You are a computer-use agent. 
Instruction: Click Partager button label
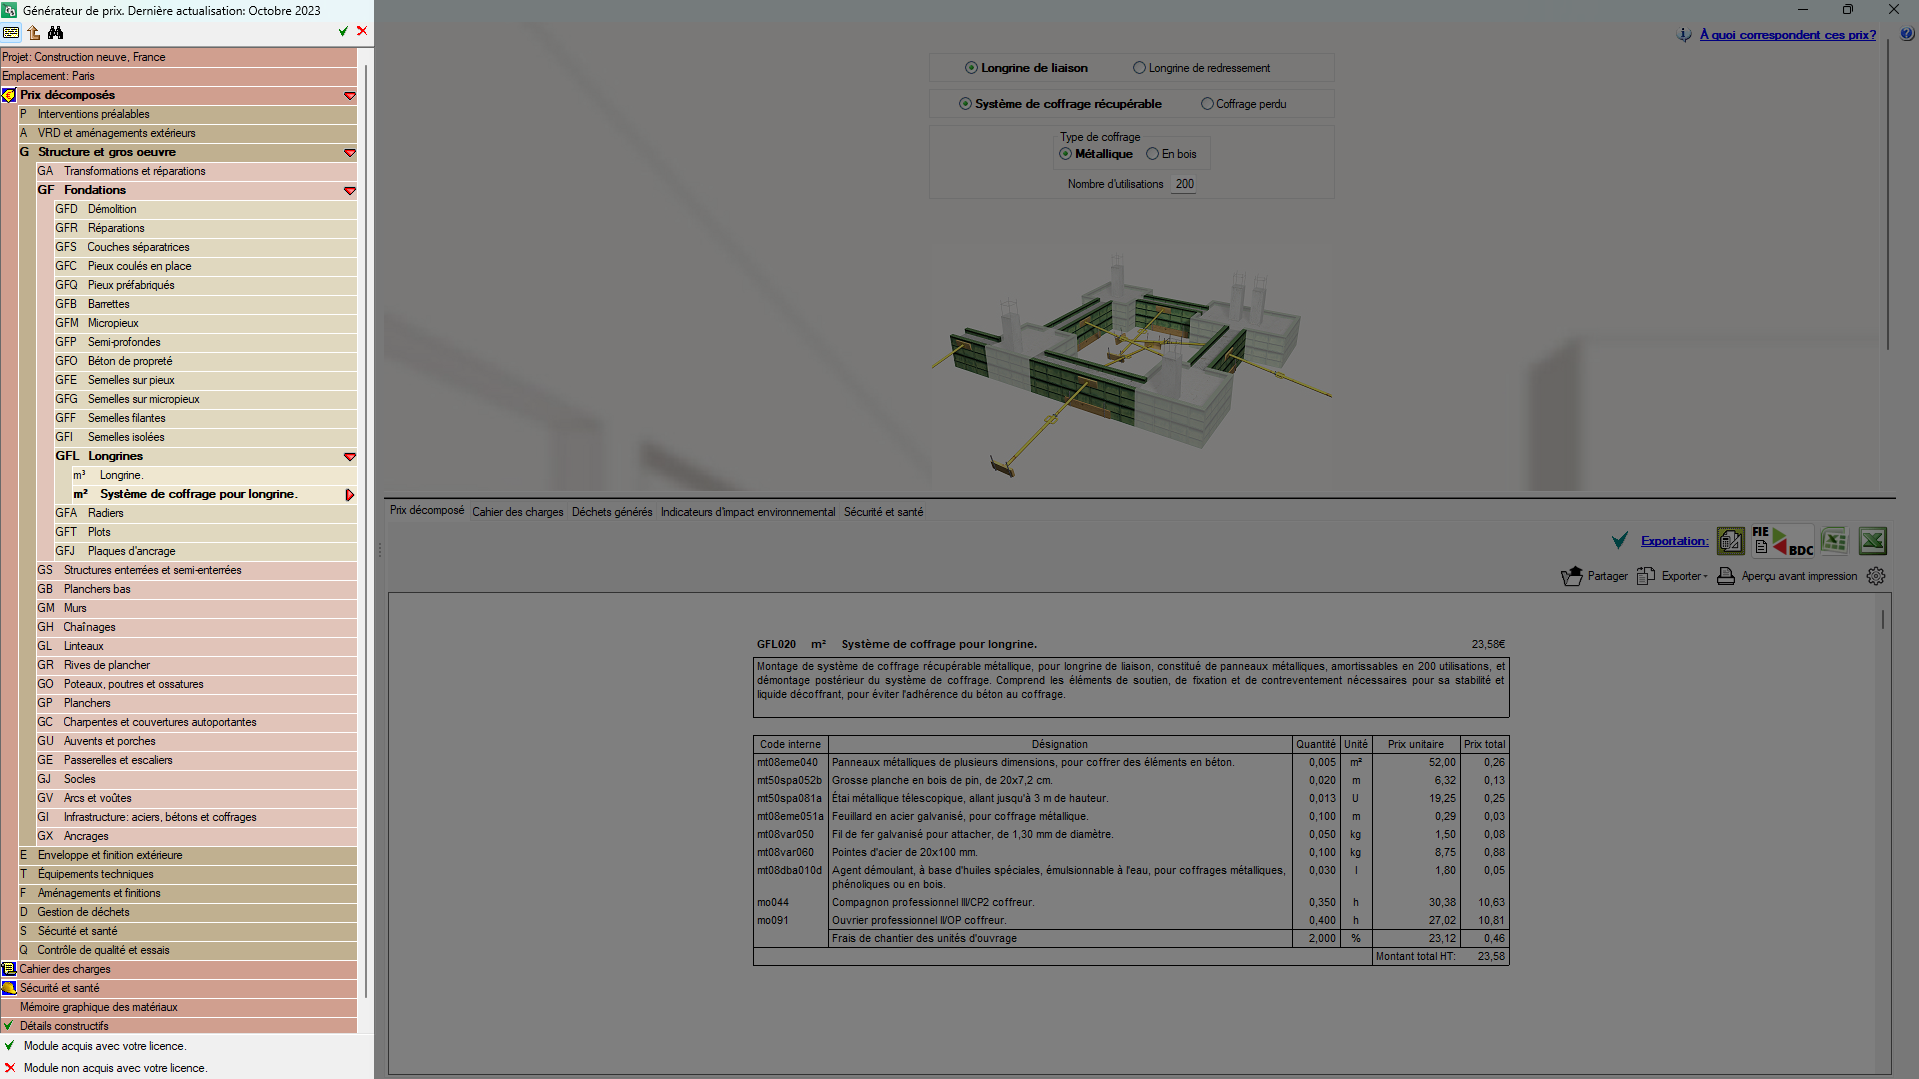(x=1608, y=576)
